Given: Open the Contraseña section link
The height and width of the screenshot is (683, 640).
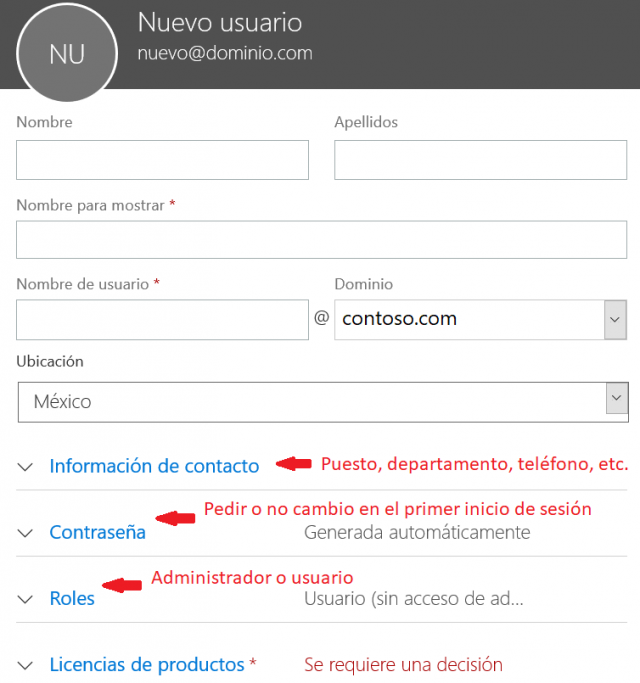Looking at the screenshot, I should pyautogui.click(x=98, y=532).
